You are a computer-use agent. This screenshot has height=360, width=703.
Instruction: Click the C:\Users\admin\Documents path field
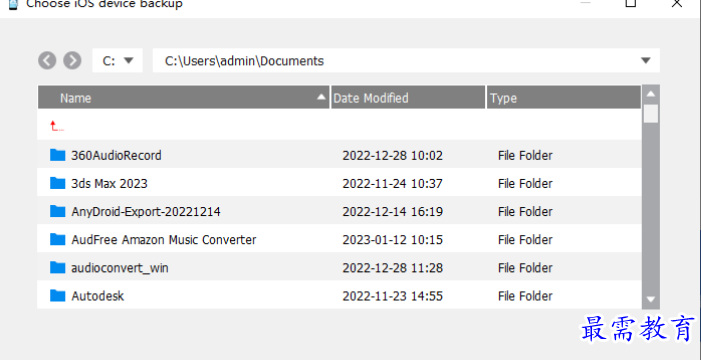(395, 61)
